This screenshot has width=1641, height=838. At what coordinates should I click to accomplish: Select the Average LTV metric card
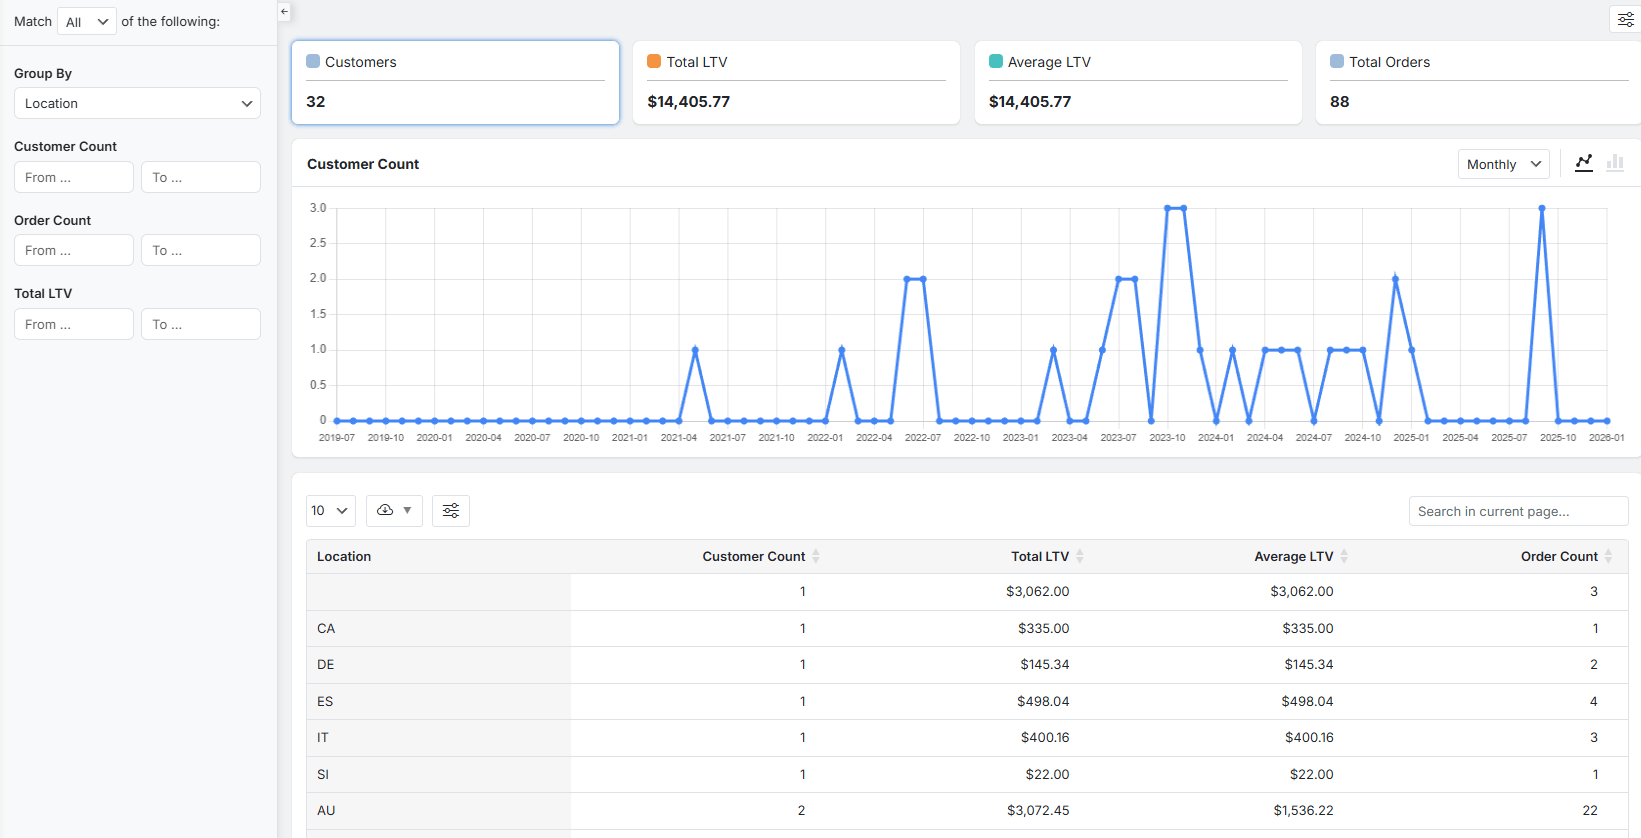tap(1138, 83)
